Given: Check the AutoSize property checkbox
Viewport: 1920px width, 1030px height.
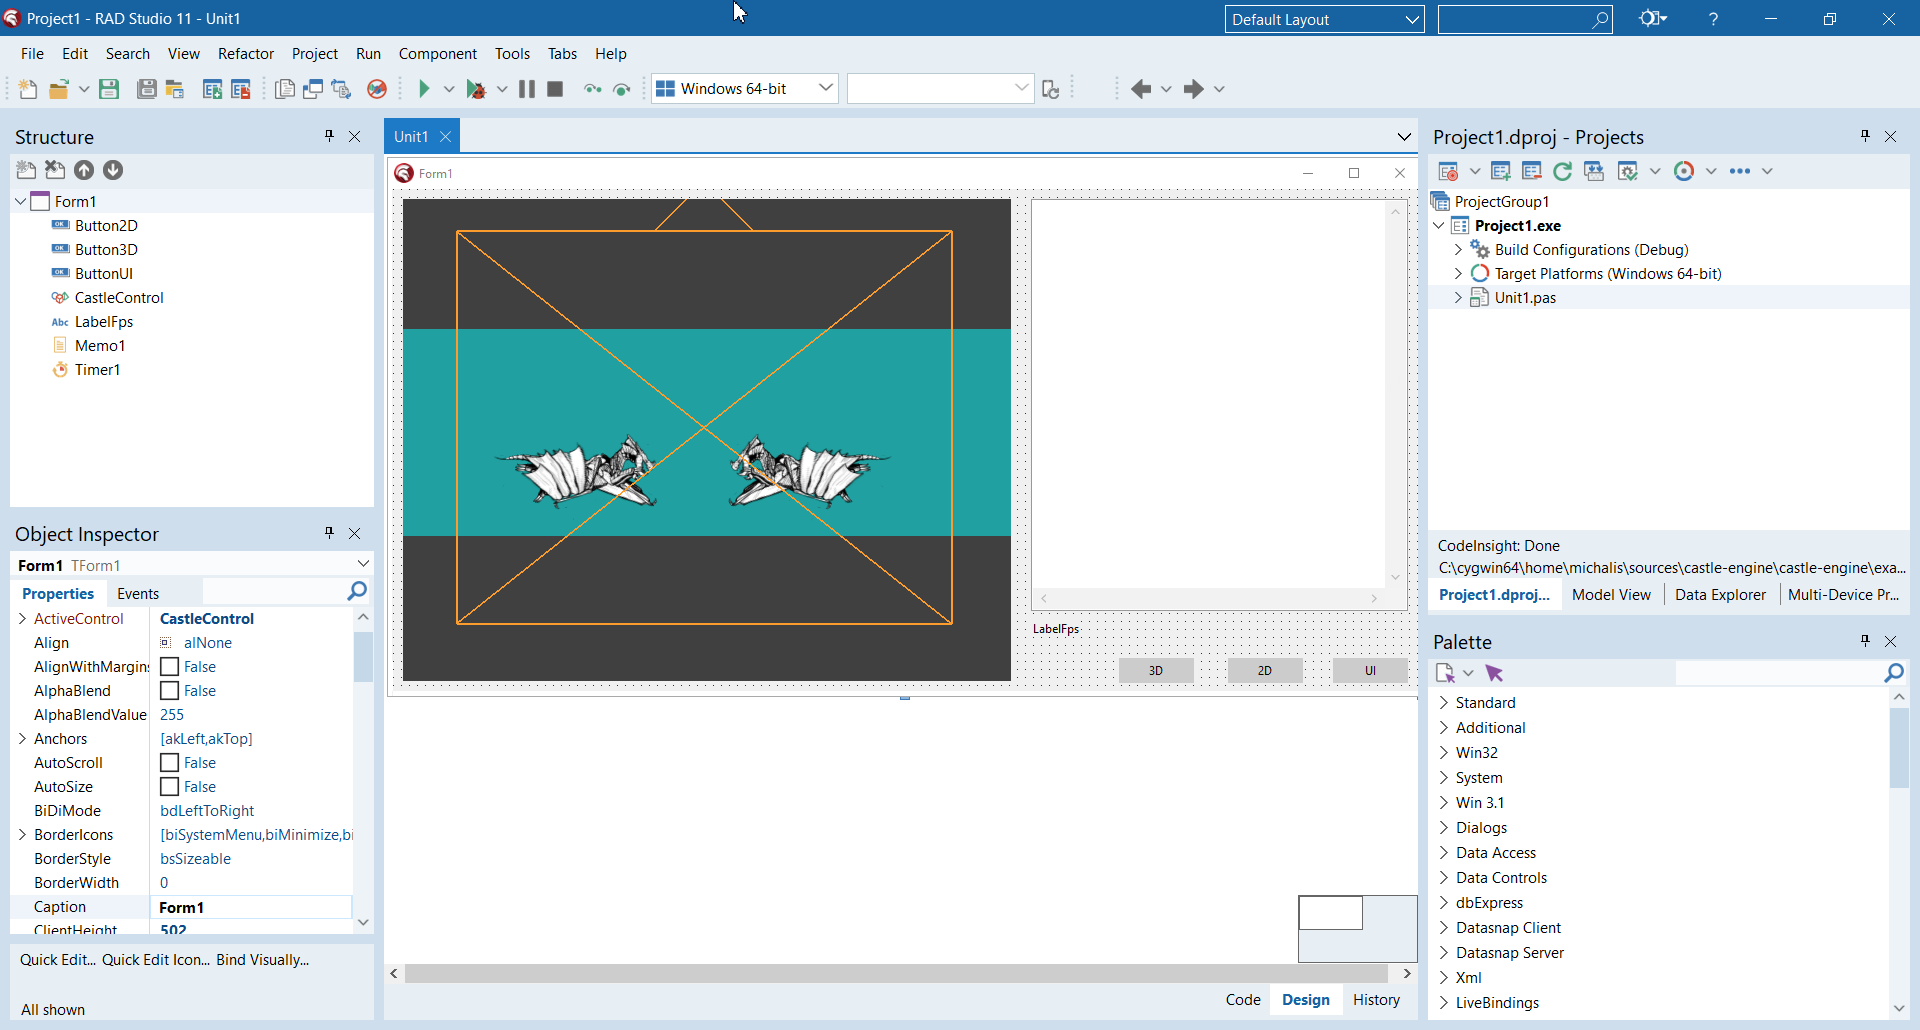Looking at the screenshot, I should click(169, 786).
